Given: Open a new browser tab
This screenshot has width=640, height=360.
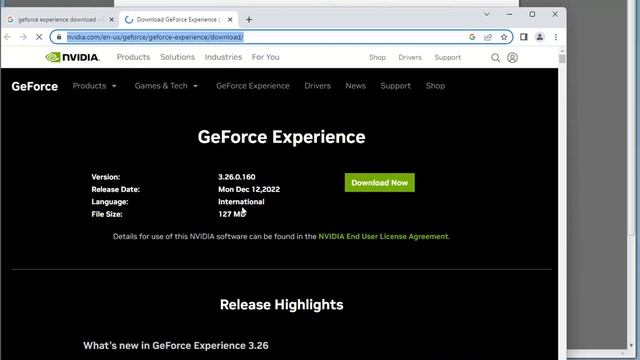Looking at the screenshot, I should (249, 20).
